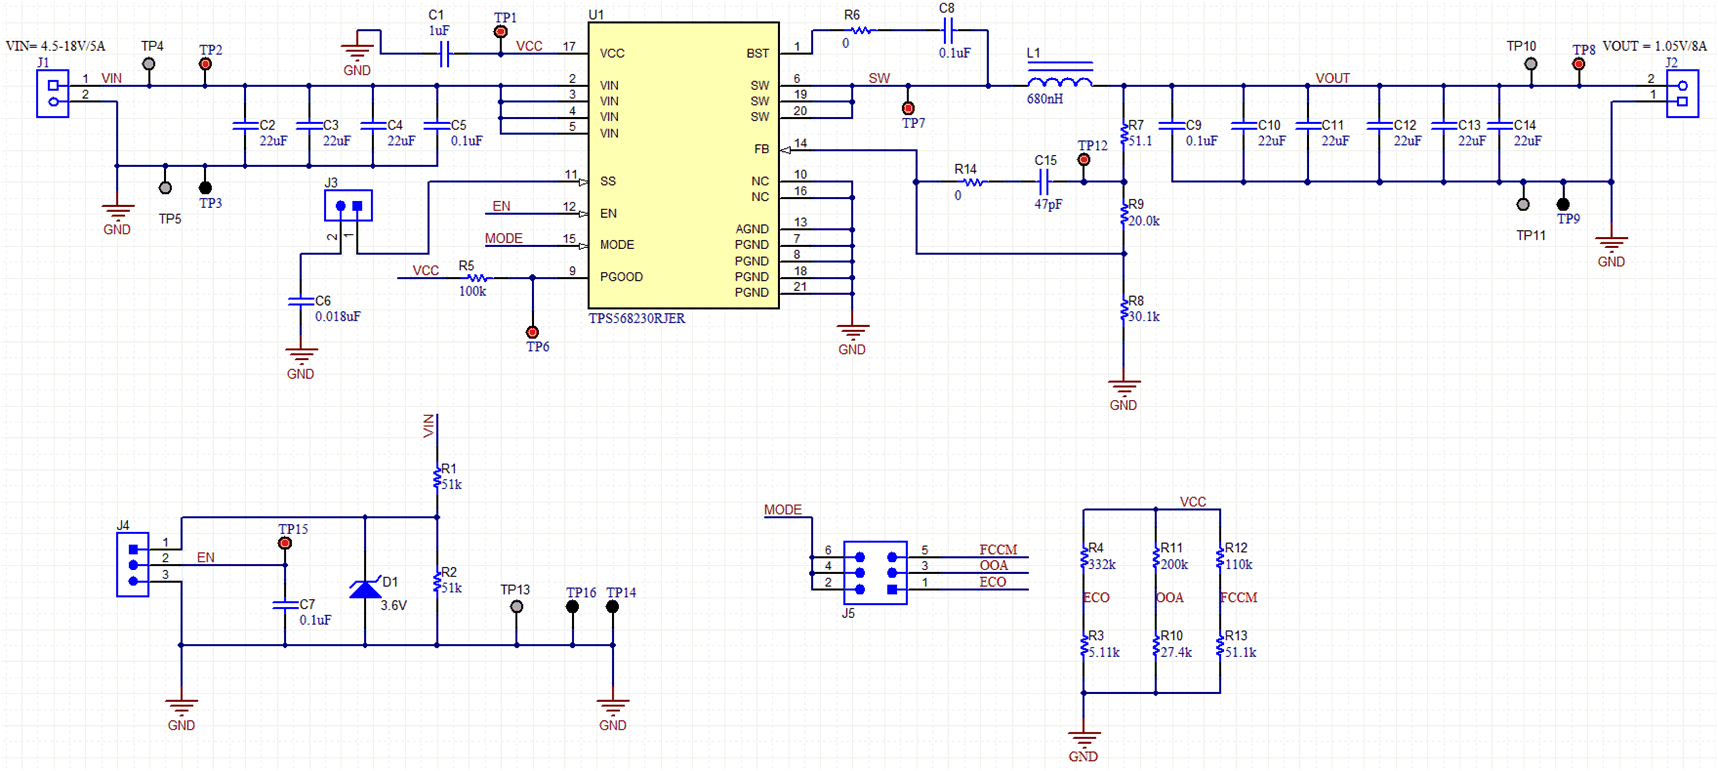
Task: Click the 'FCCM' net label at J5
Action: point(998,550)
